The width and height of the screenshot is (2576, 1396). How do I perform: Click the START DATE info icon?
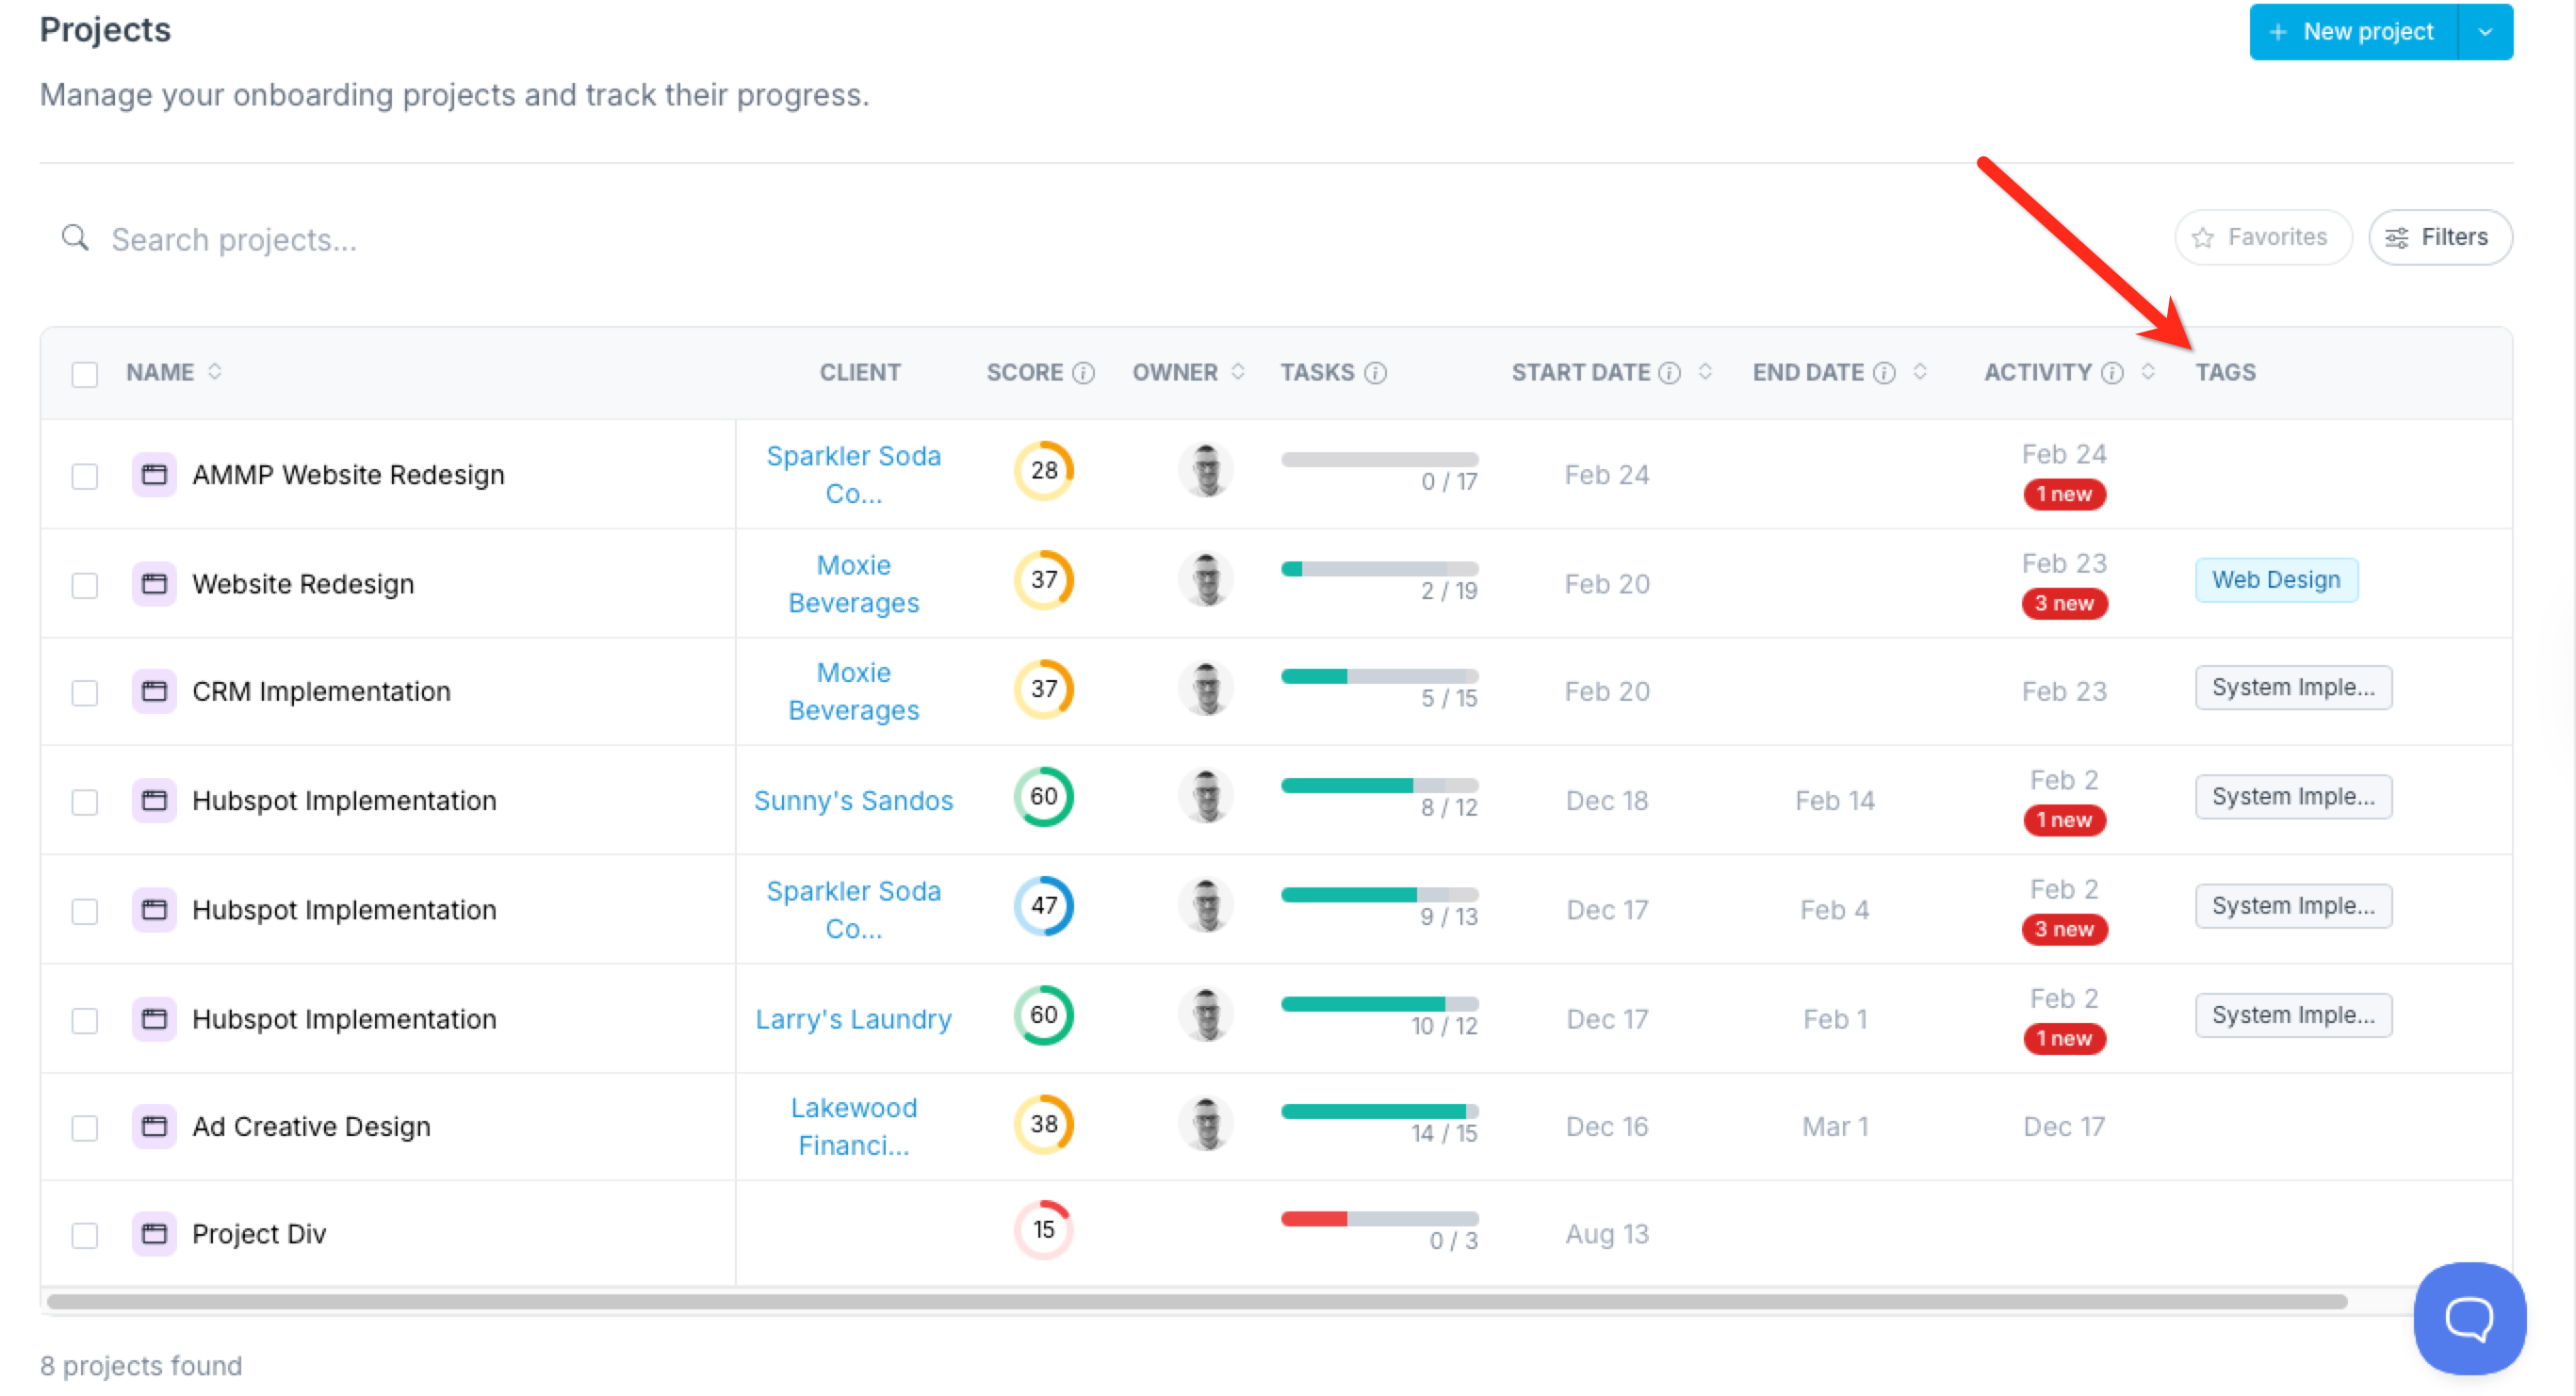pos(1669,373)
